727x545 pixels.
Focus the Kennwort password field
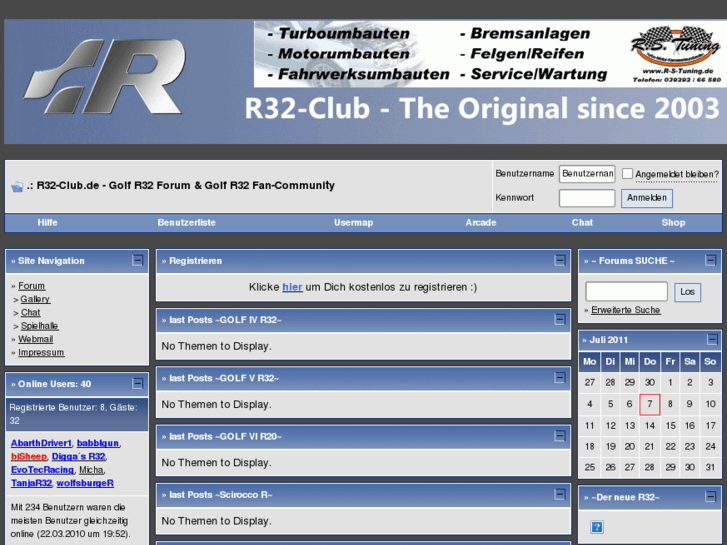click(587, 198)
